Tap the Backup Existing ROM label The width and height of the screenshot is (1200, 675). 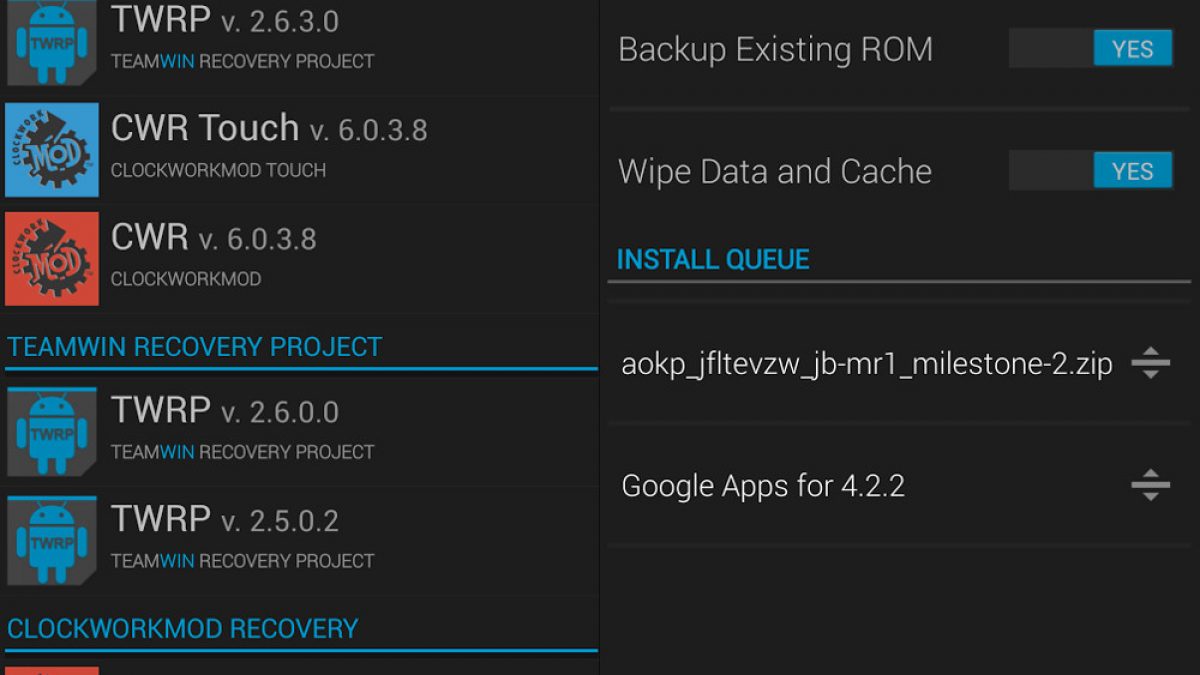tap(775, 49)
